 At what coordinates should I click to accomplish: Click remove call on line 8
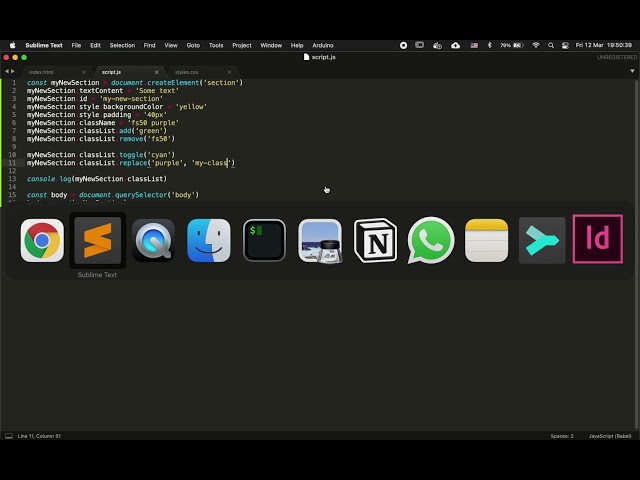131,139
